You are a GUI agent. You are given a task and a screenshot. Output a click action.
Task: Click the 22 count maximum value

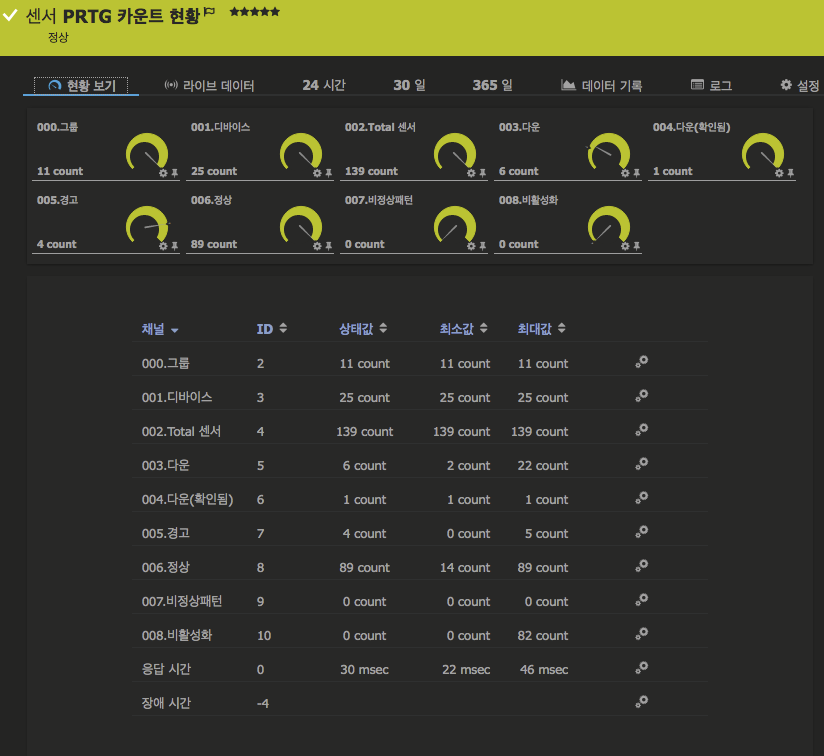click(x=543, y=466)
